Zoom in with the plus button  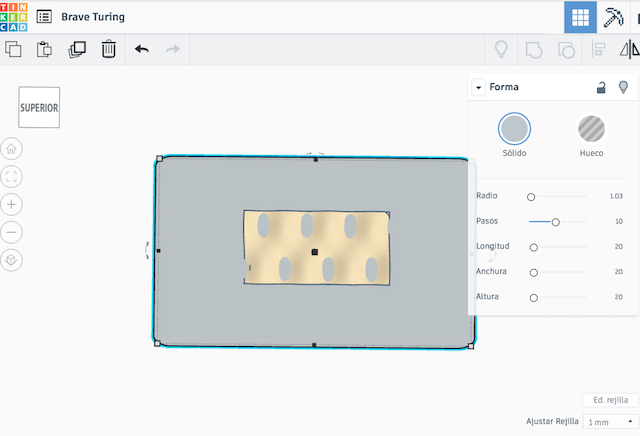point(11,204)
